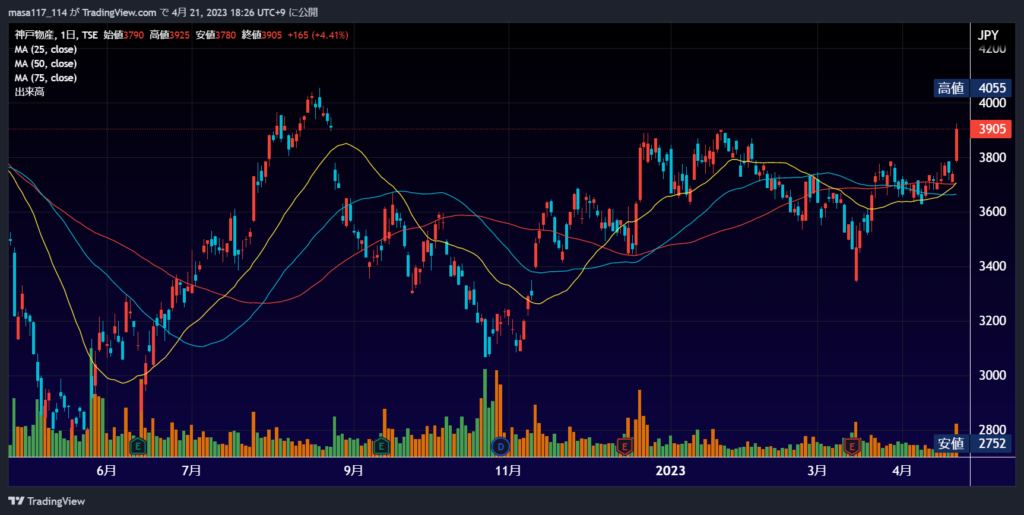Viewport: 1024px width, 515px height.
Task: Click the 7月 label on time axis
Action: [x=191, y=471]
